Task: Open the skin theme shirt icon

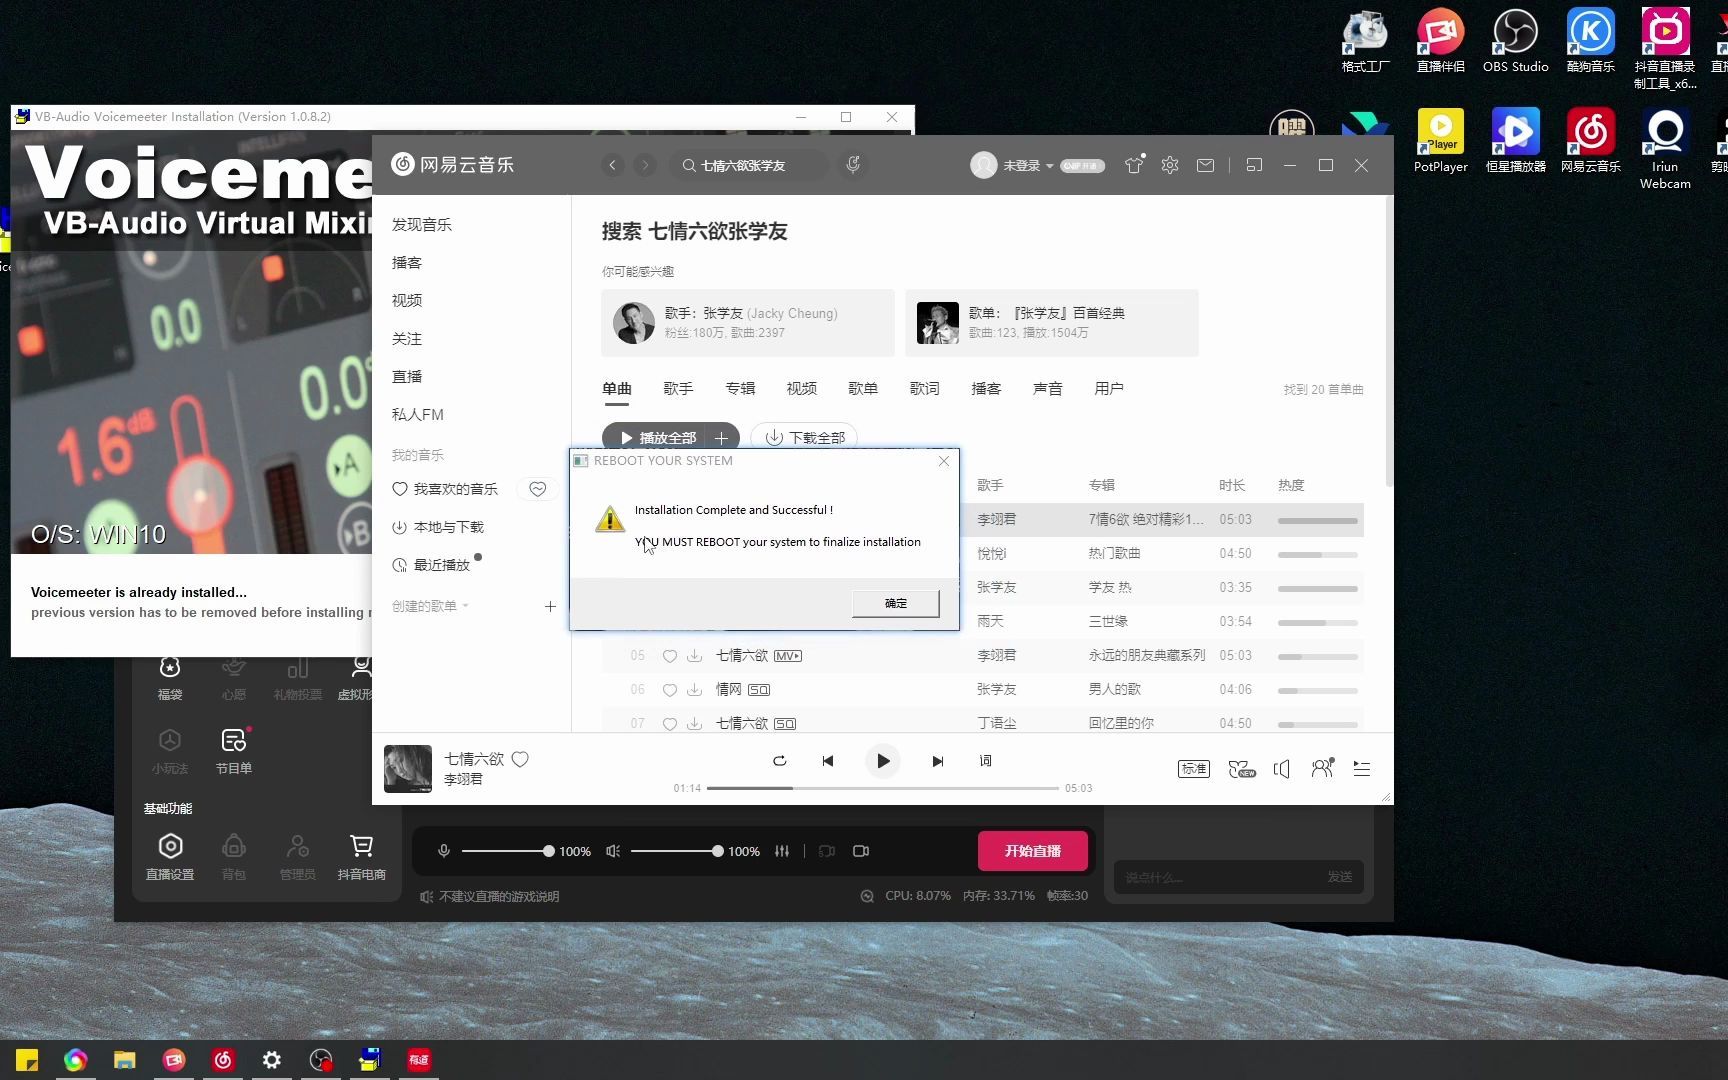Action: pos(1134,165)
